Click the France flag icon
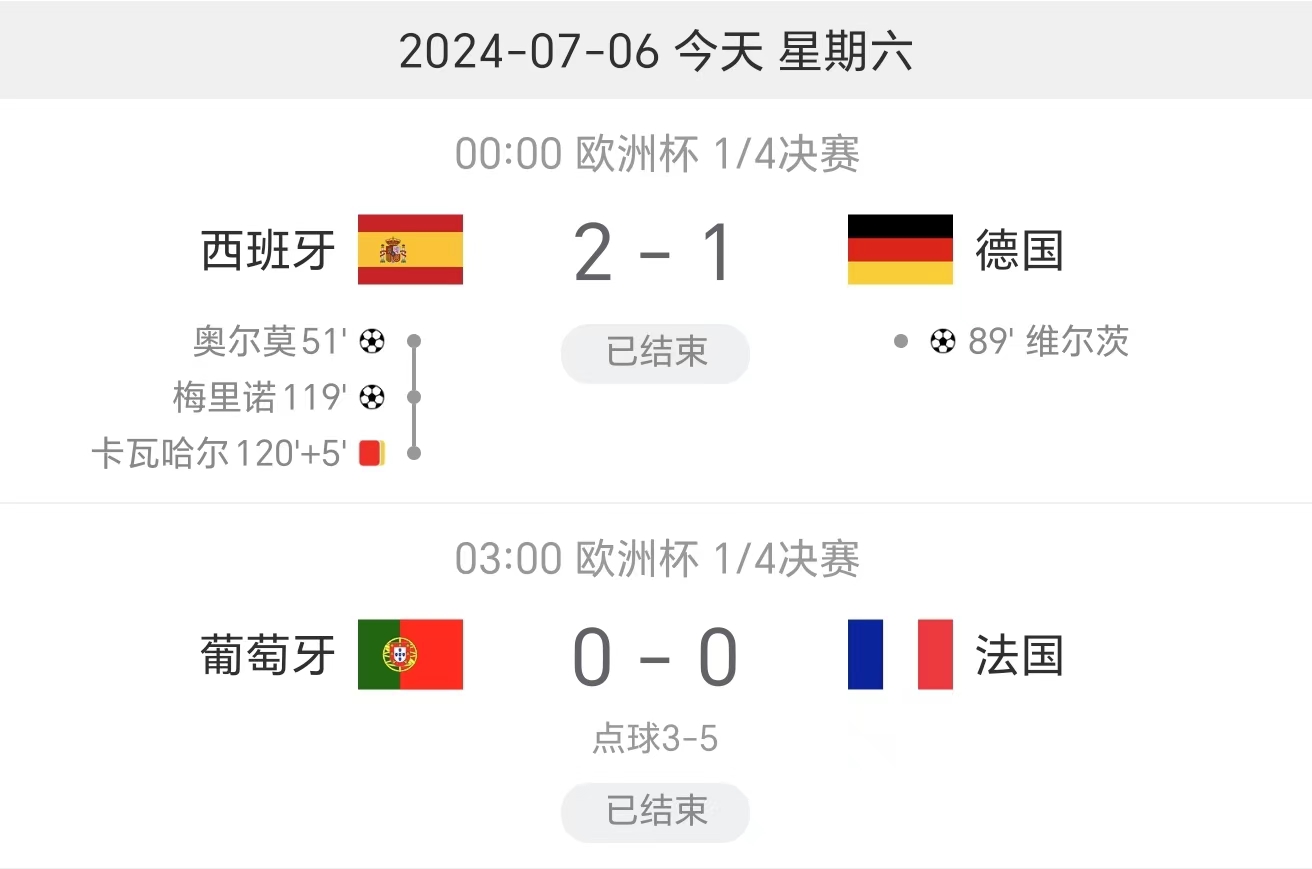The width and height of the screenshot is (1312, 869). 900,654
